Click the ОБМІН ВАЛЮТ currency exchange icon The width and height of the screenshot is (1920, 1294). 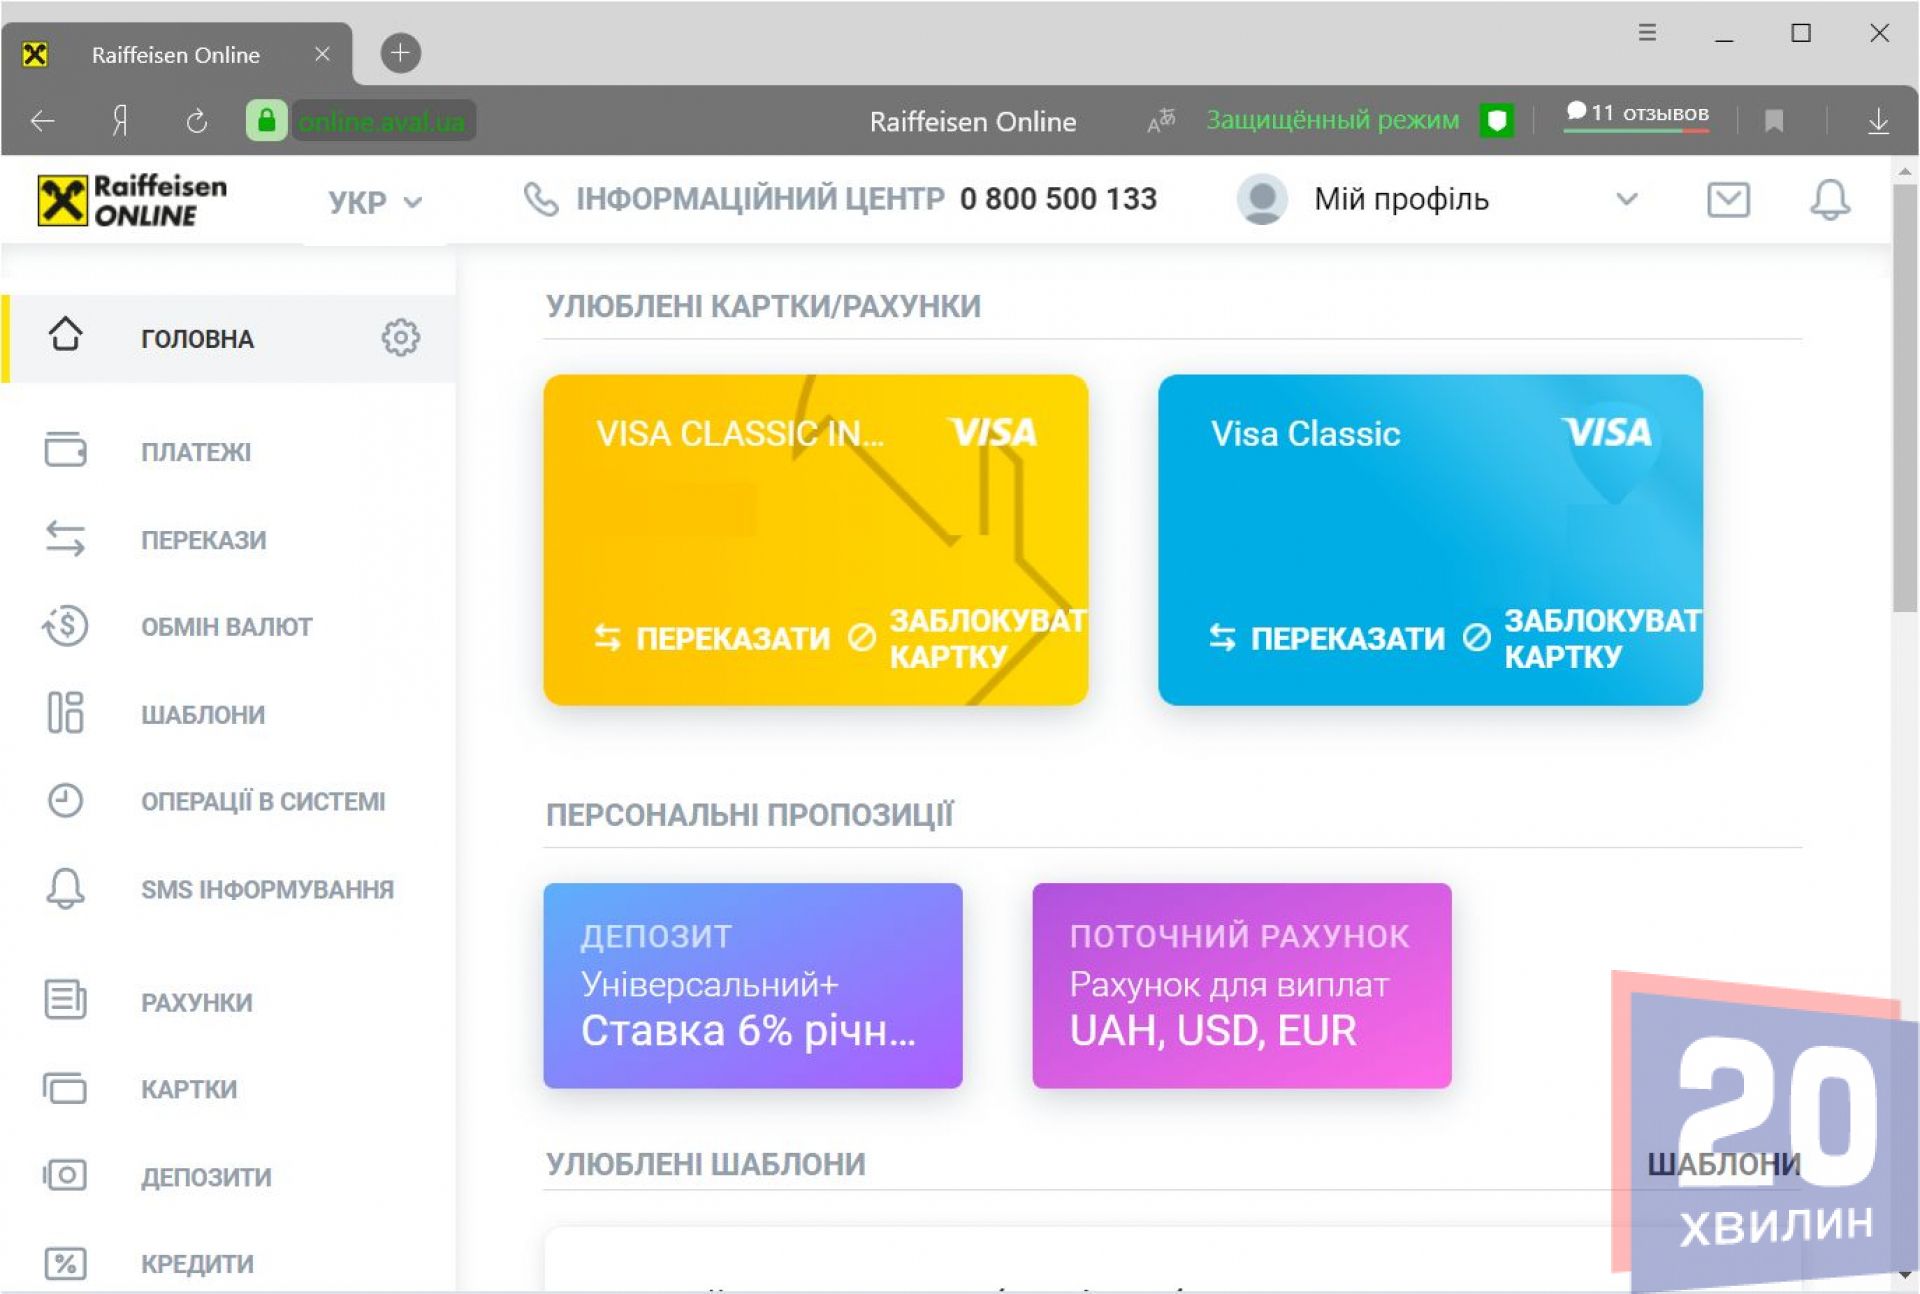pos(66,627)
